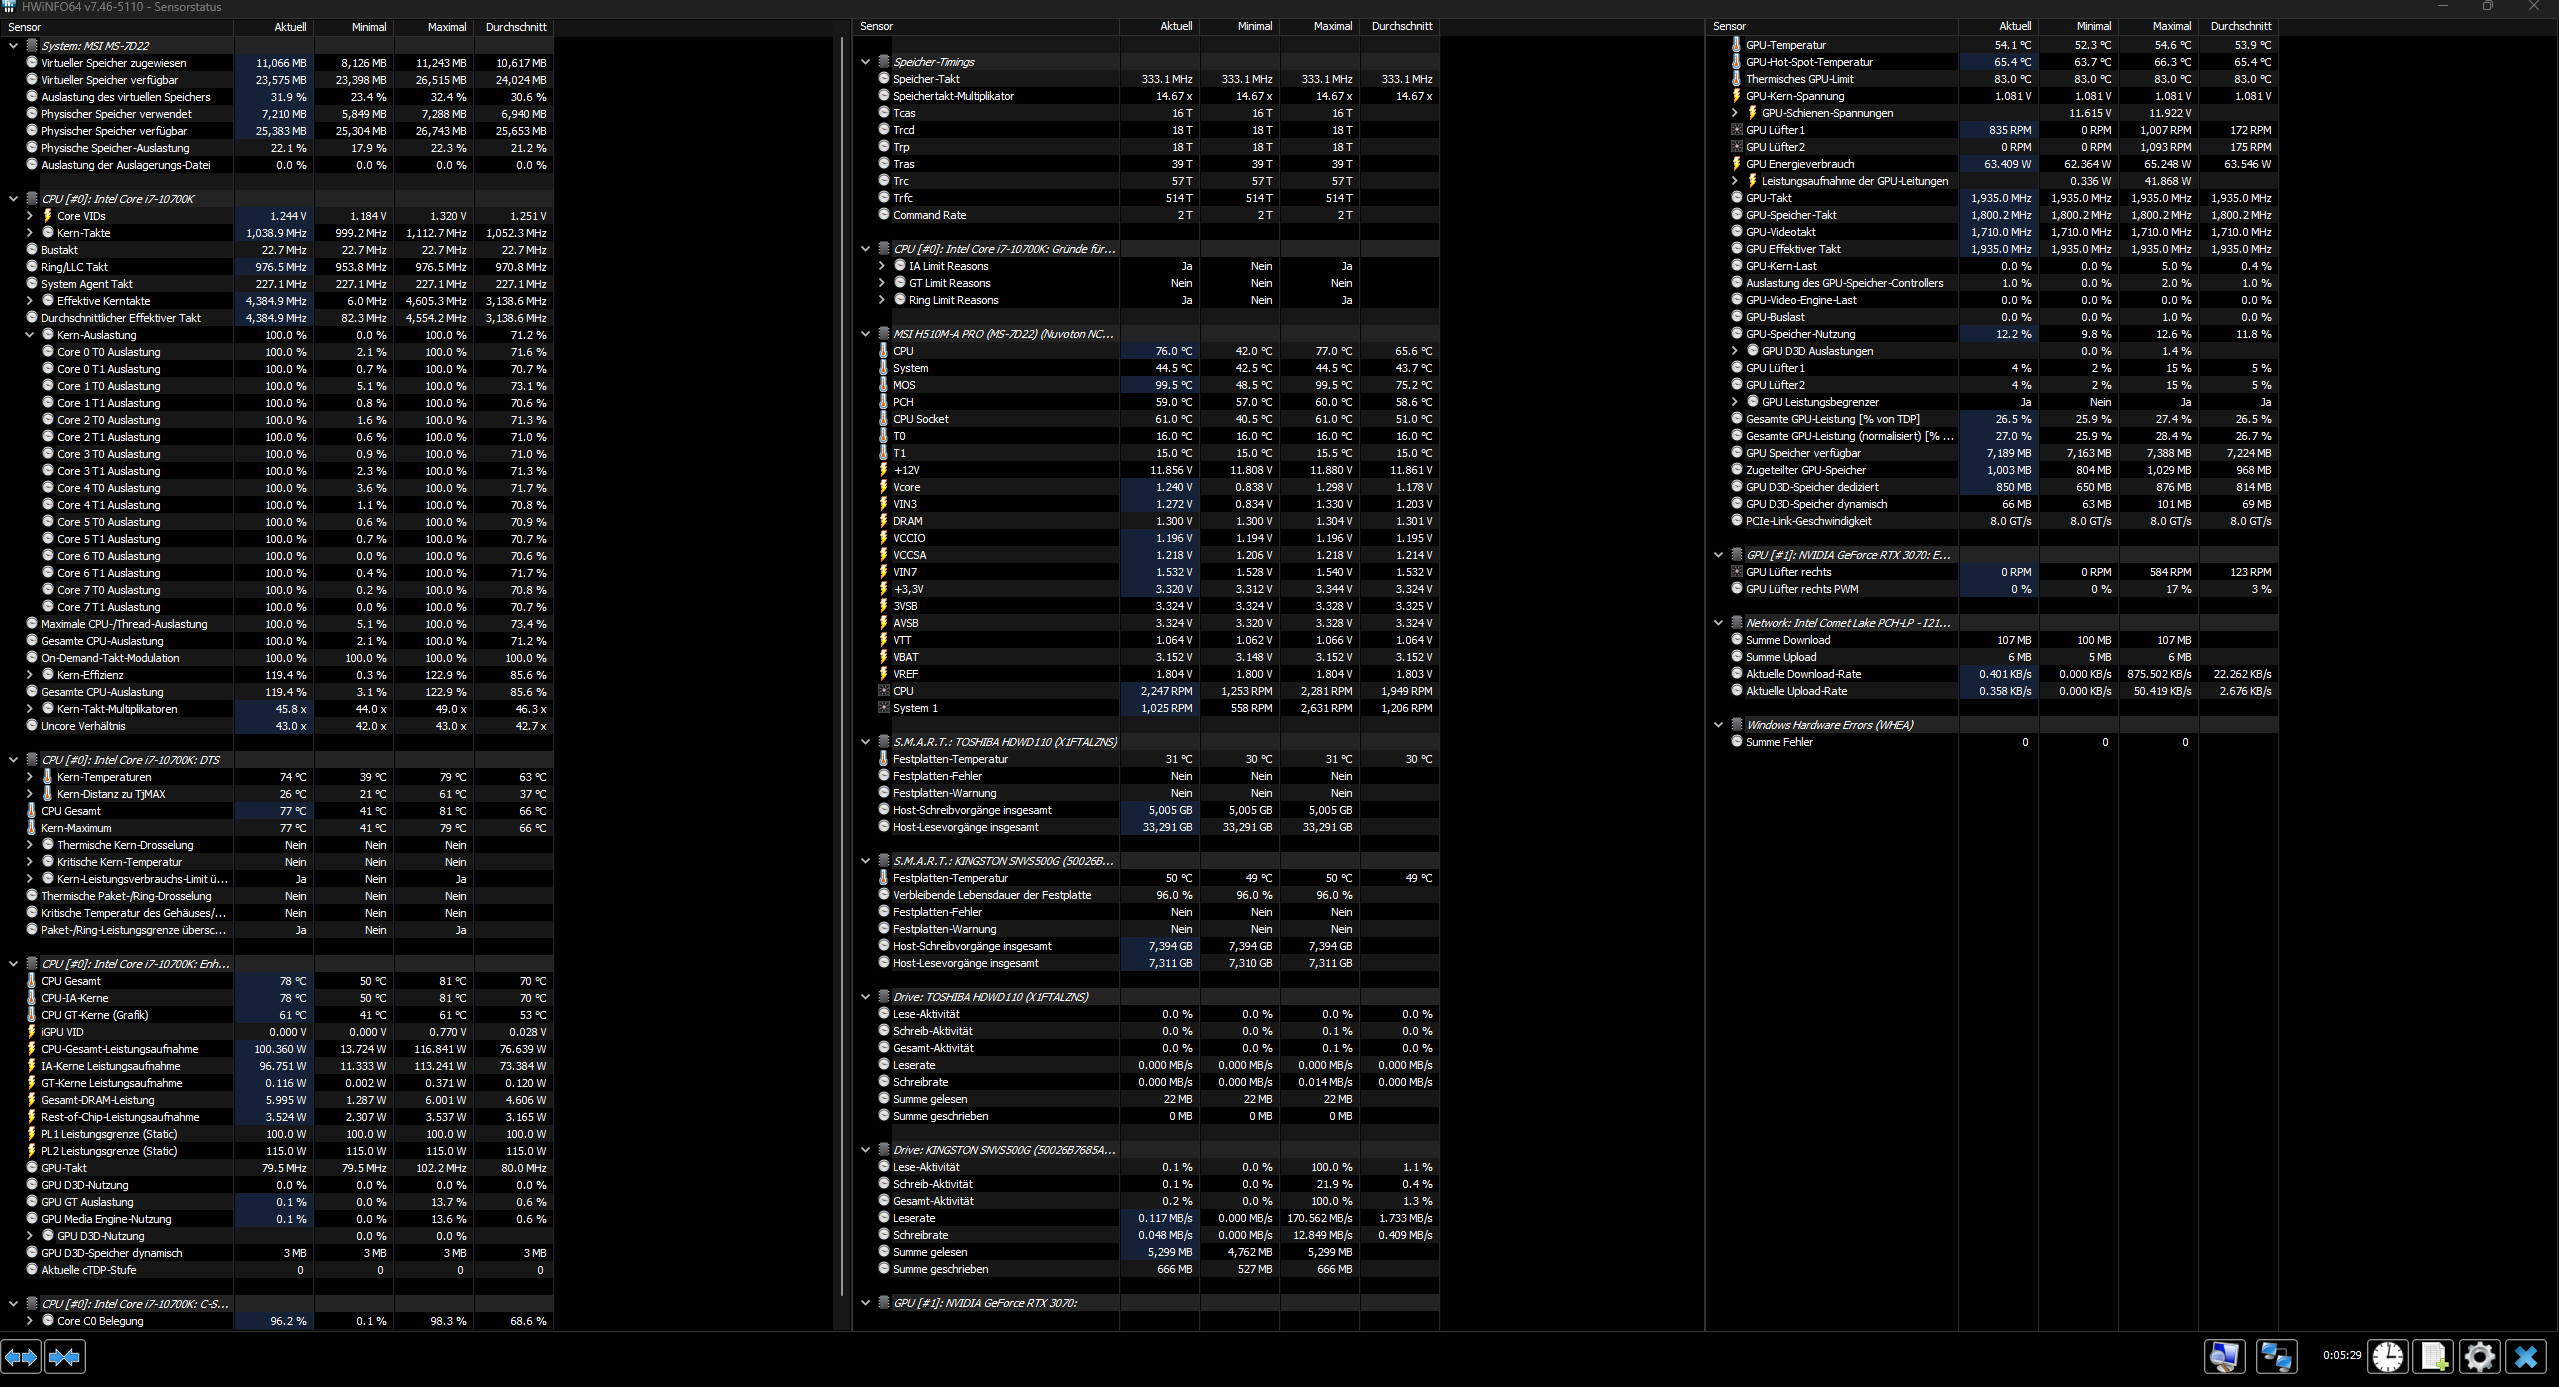This screenshot has height=1387, width=2559.
Task: Collapse the Speicher-Timings sensor group
Action: (866, 62)
